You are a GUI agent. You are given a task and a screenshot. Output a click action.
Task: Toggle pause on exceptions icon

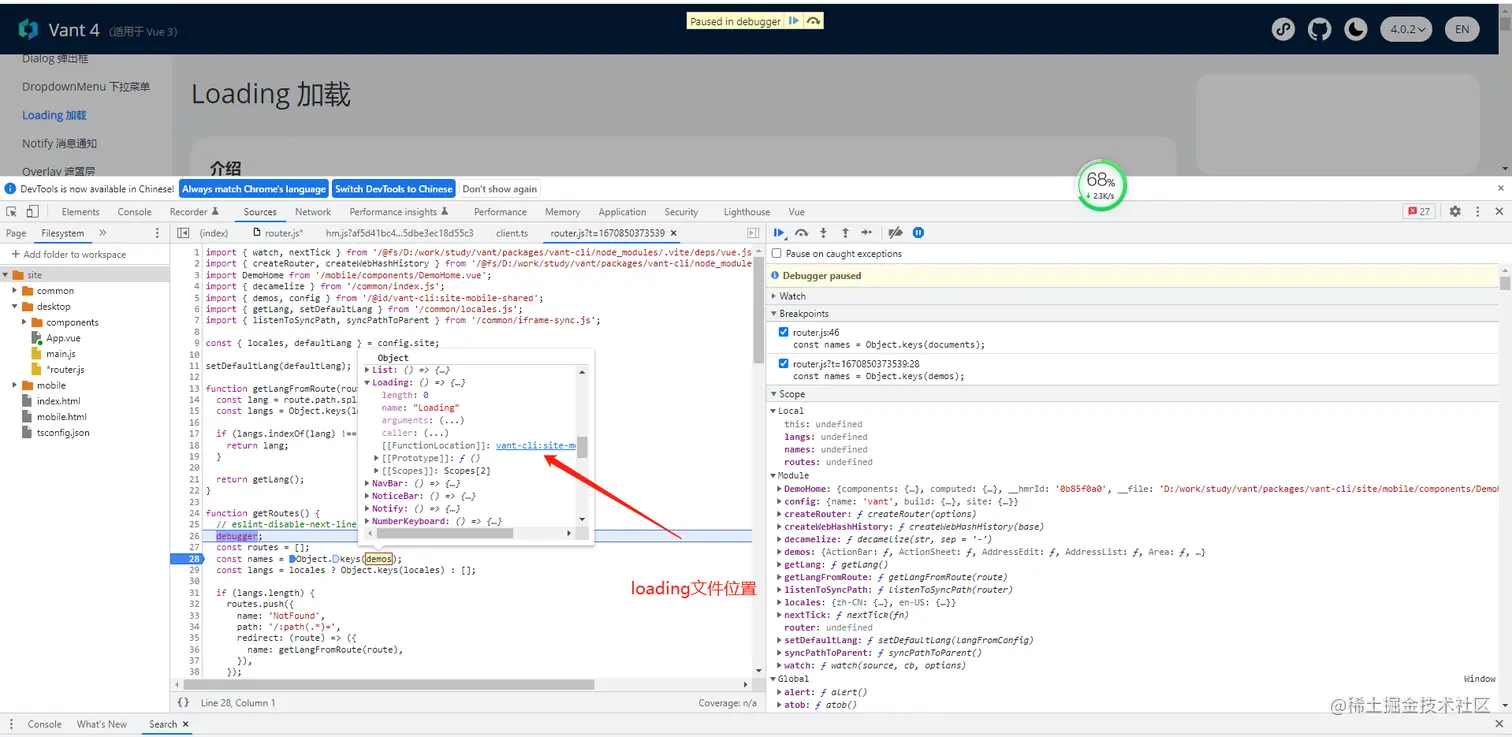(x=918, y=232)
